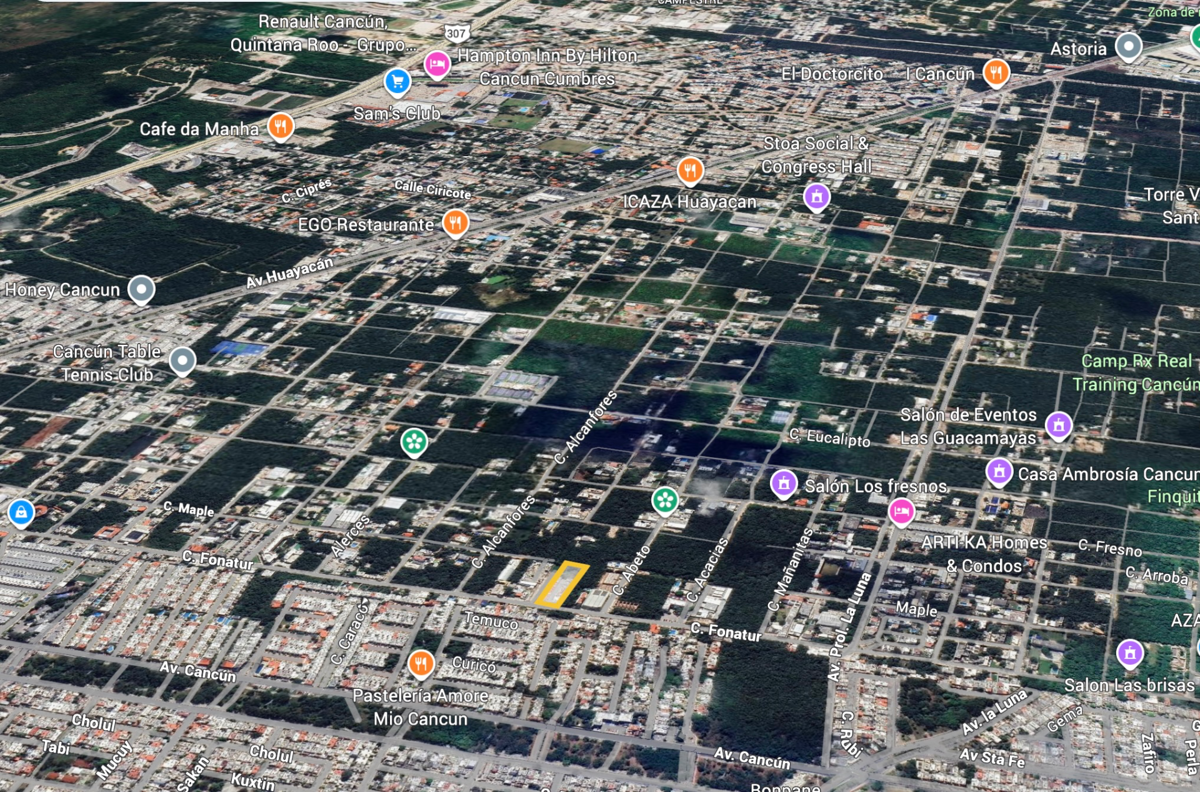Select the Tabi street label
This screenshot has width=1200, height=792.
point(55,748)
